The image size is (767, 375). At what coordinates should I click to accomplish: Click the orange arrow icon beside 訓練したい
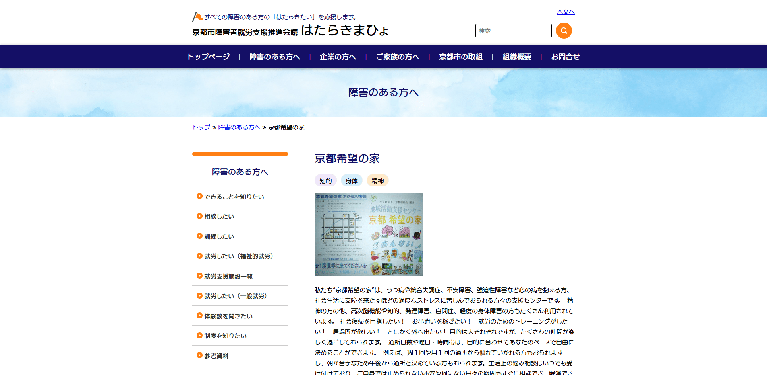click(200, 236)
